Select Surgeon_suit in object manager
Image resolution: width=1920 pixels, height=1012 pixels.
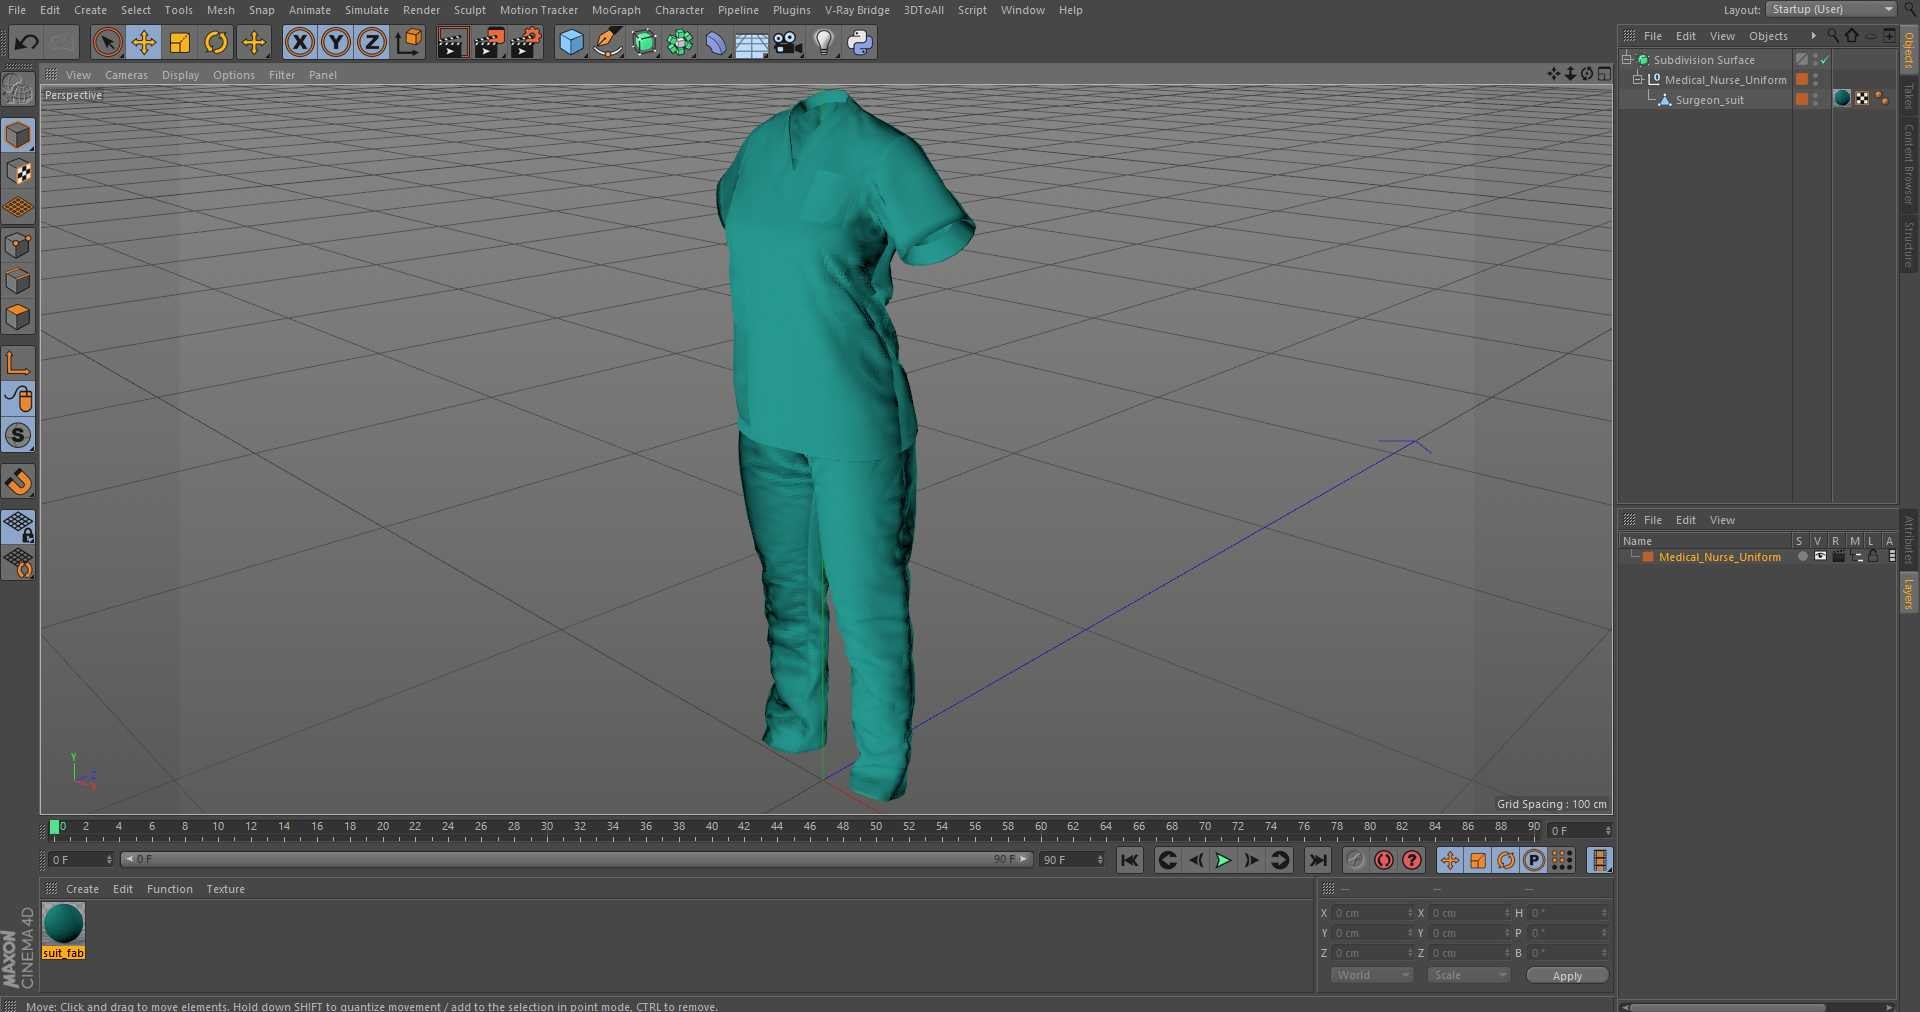tap(1709, 100)
